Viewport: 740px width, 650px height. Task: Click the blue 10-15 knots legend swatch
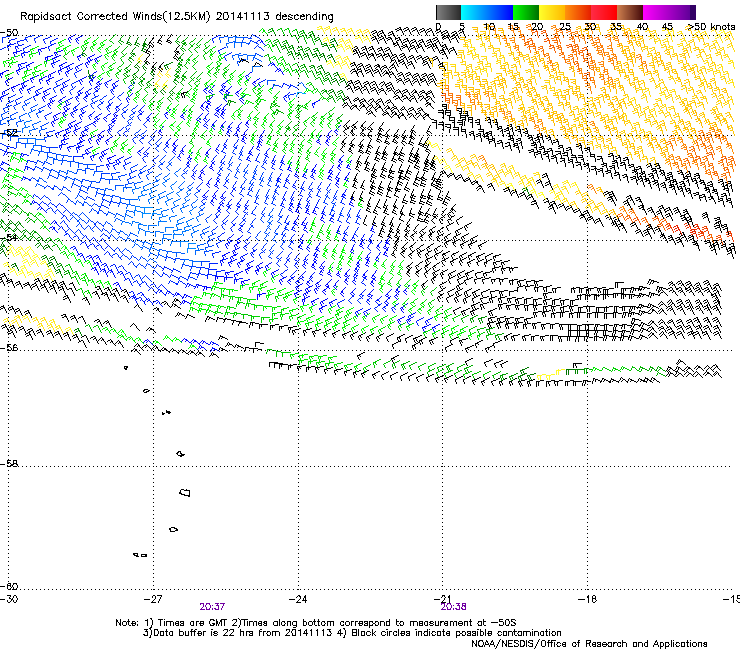click(500, 12)
